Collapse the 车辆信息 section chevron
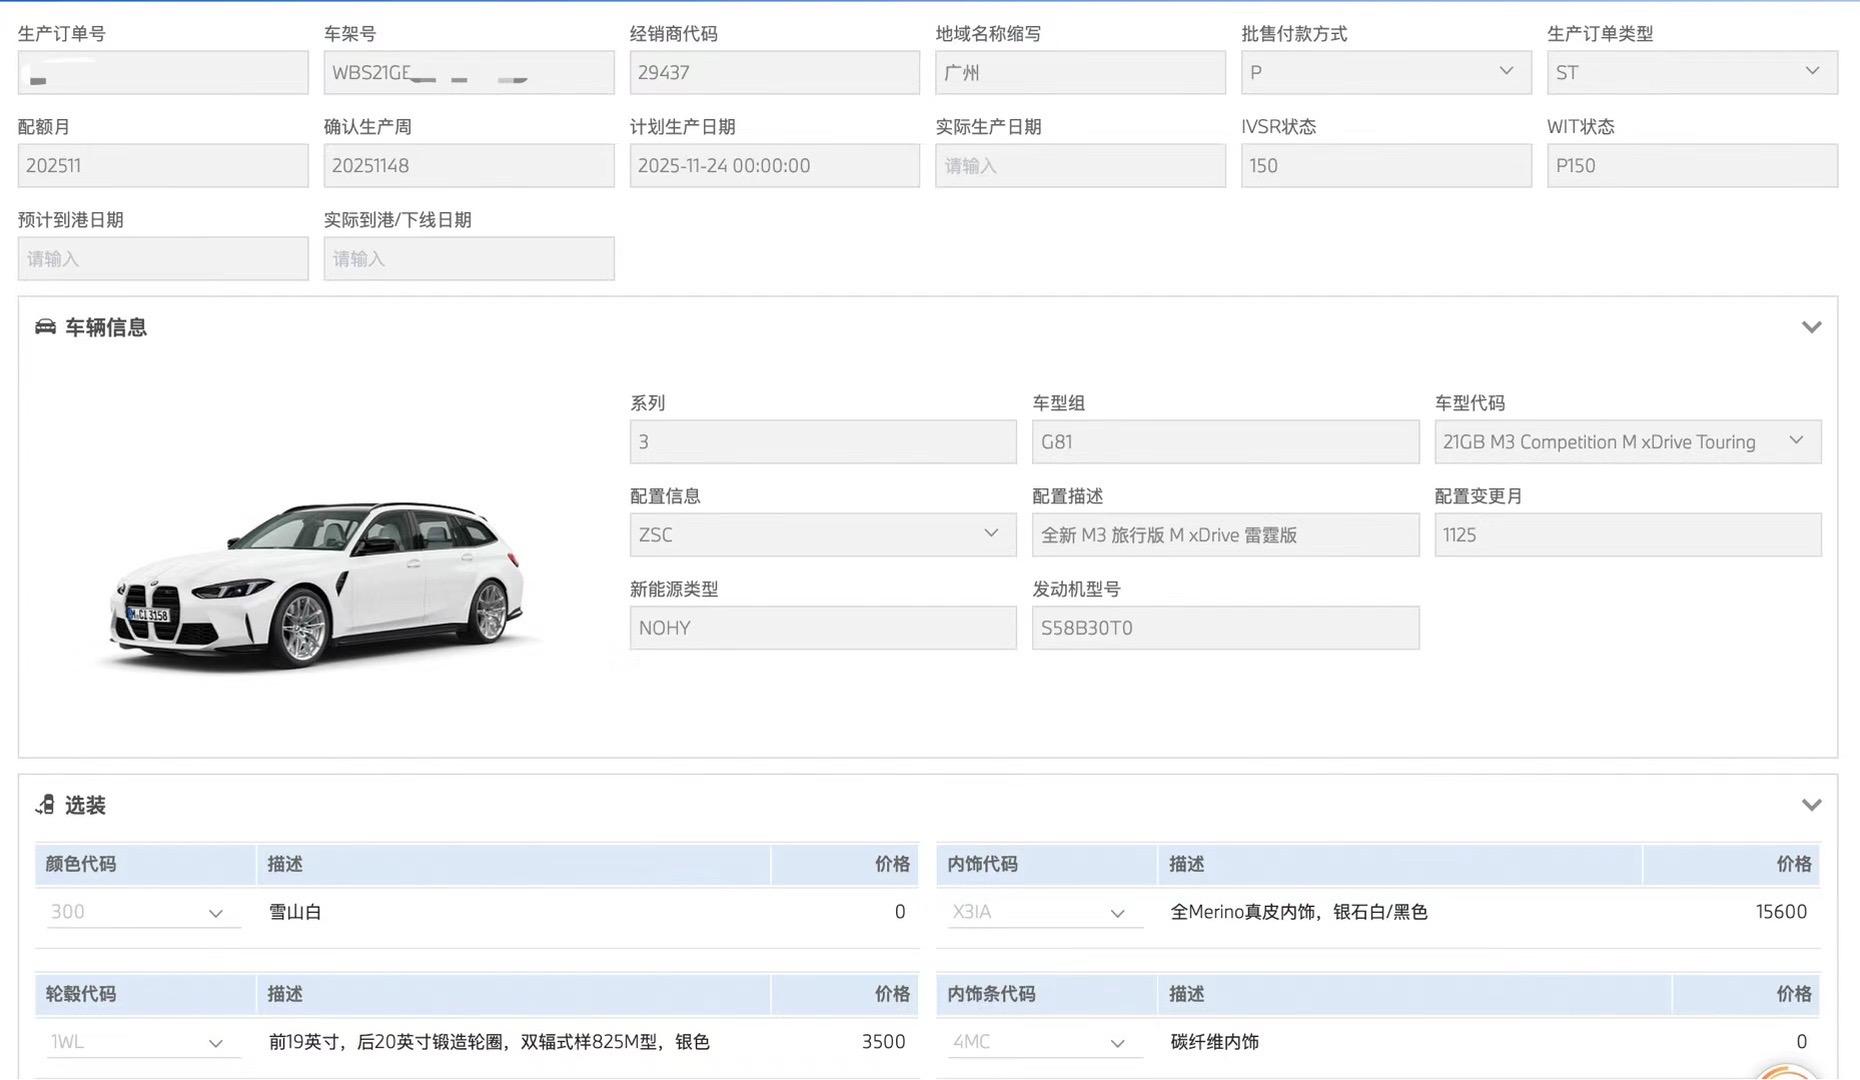Image resolution: width=1860 pixels, height=1080 pixels. pyautogui.click(x=1811, y=327)
